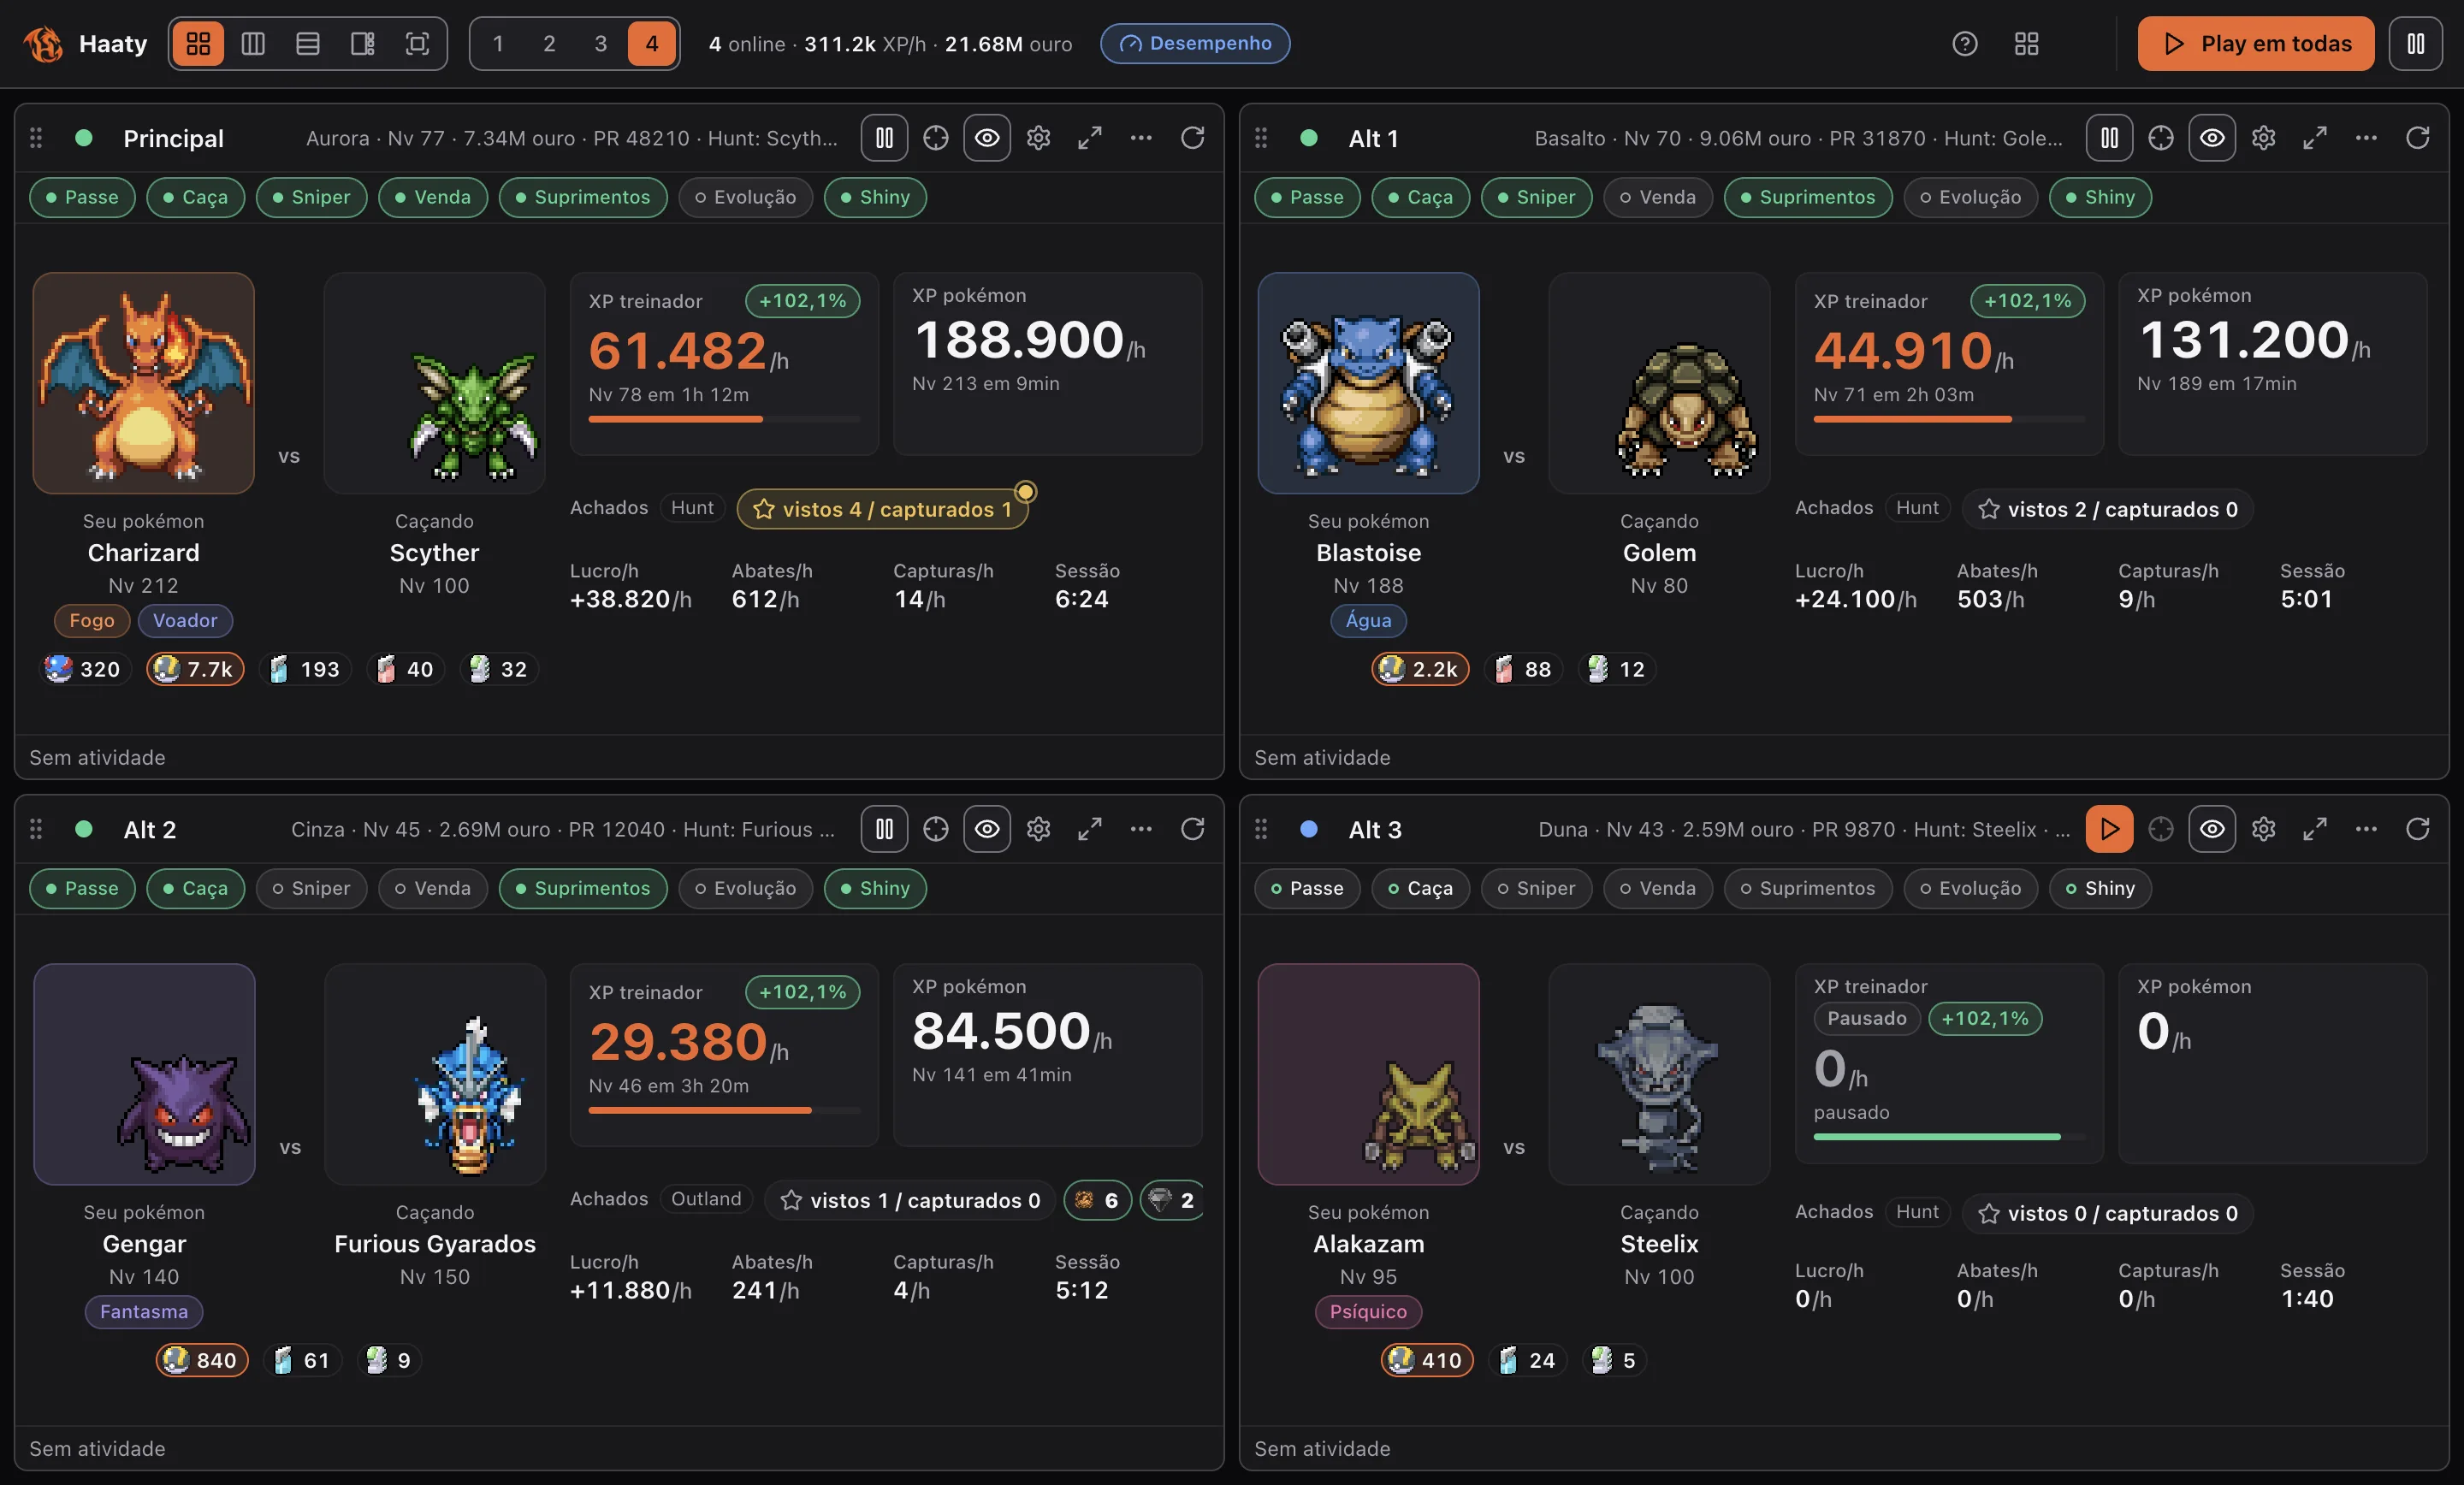Select the sidebar focus layout icon
This screenshot has height=1485, width=2464.
pyautogui.click(x=362, y=44)
